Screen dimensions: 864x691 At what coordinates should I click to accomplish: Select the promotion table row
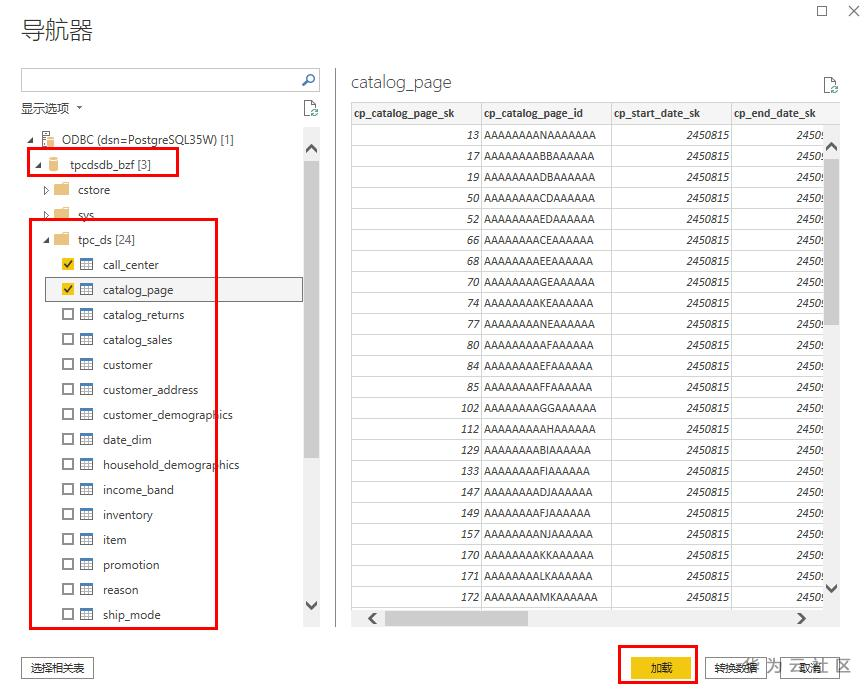click(x=174, y=564)
